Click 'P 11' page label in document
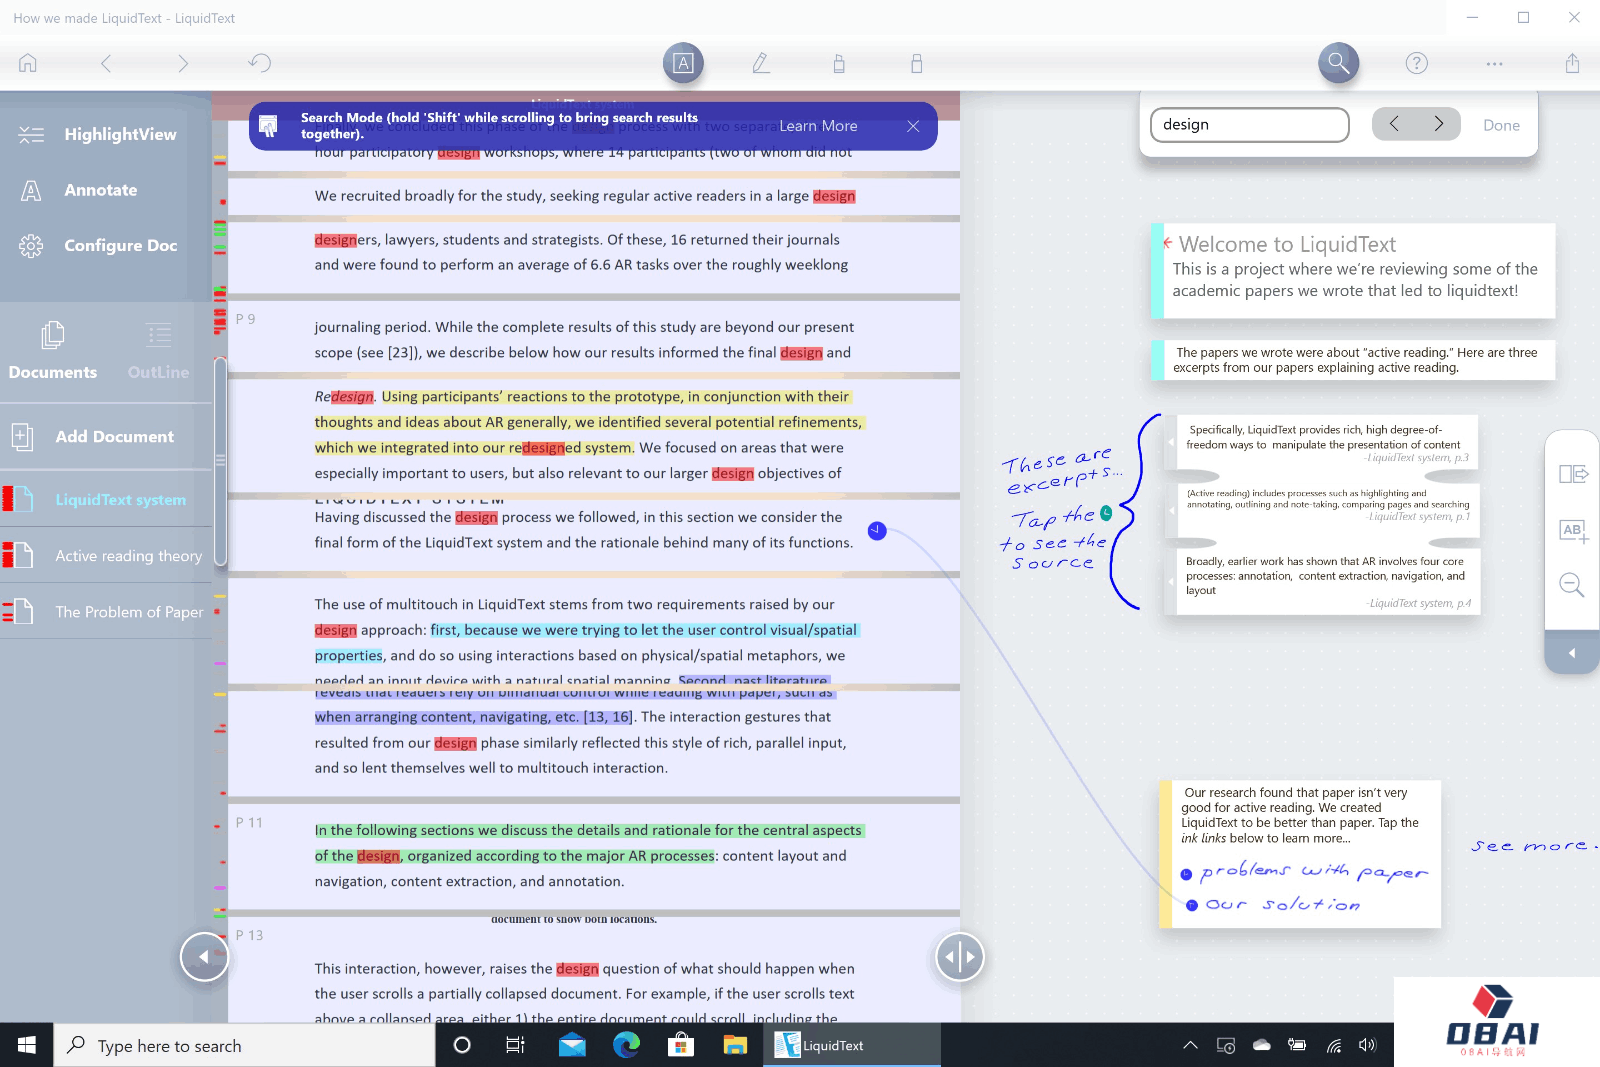The width and height of the screenshot is (1600, 1067). point(249,823)
